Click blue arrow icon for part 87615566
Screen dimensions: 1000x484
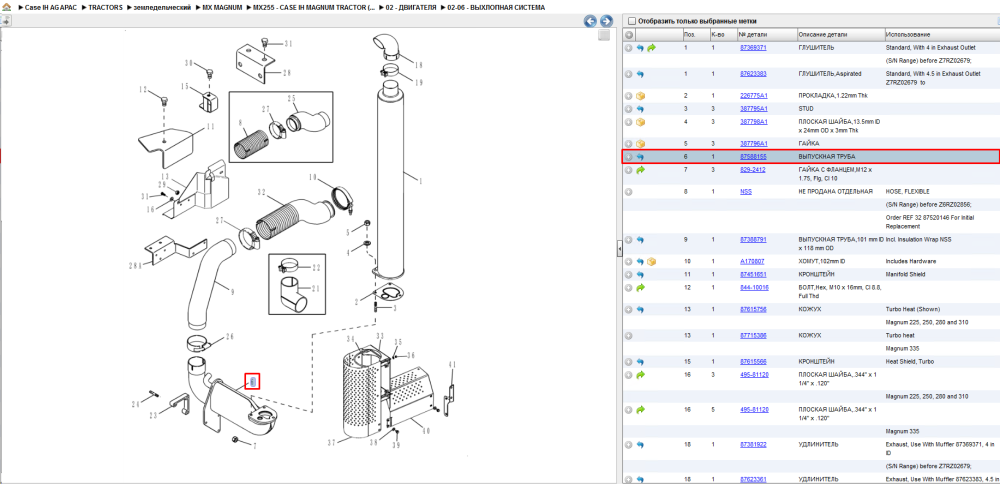pos(640,362)
